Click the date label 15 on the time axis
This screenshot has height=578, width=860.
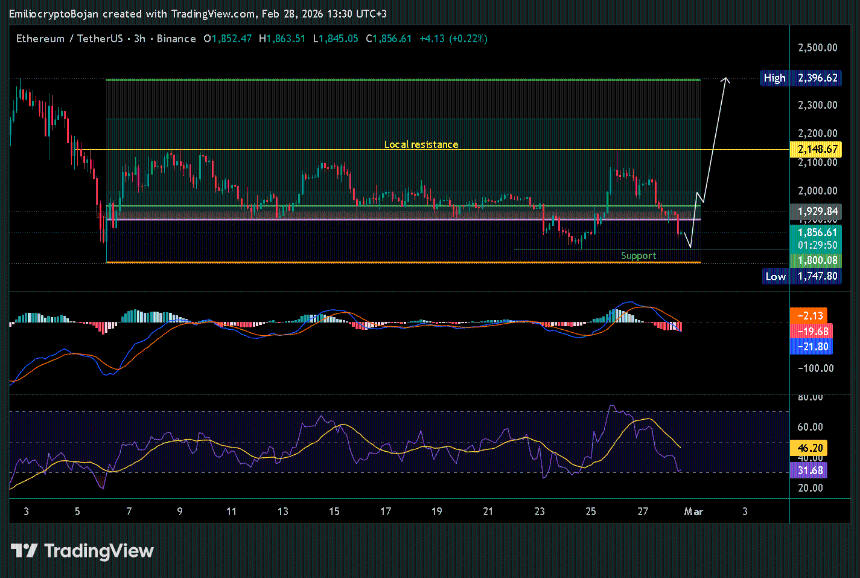[x=334, y=511]
